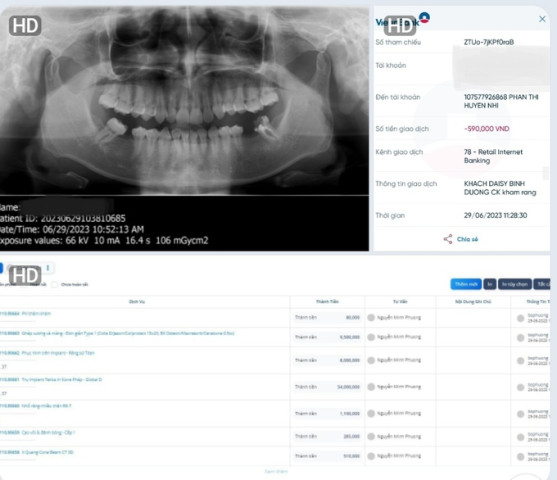Screen dimensions: 557x480
Task: Click the Nội Dung Ghi Chú column header
Action: pos(473,302)
